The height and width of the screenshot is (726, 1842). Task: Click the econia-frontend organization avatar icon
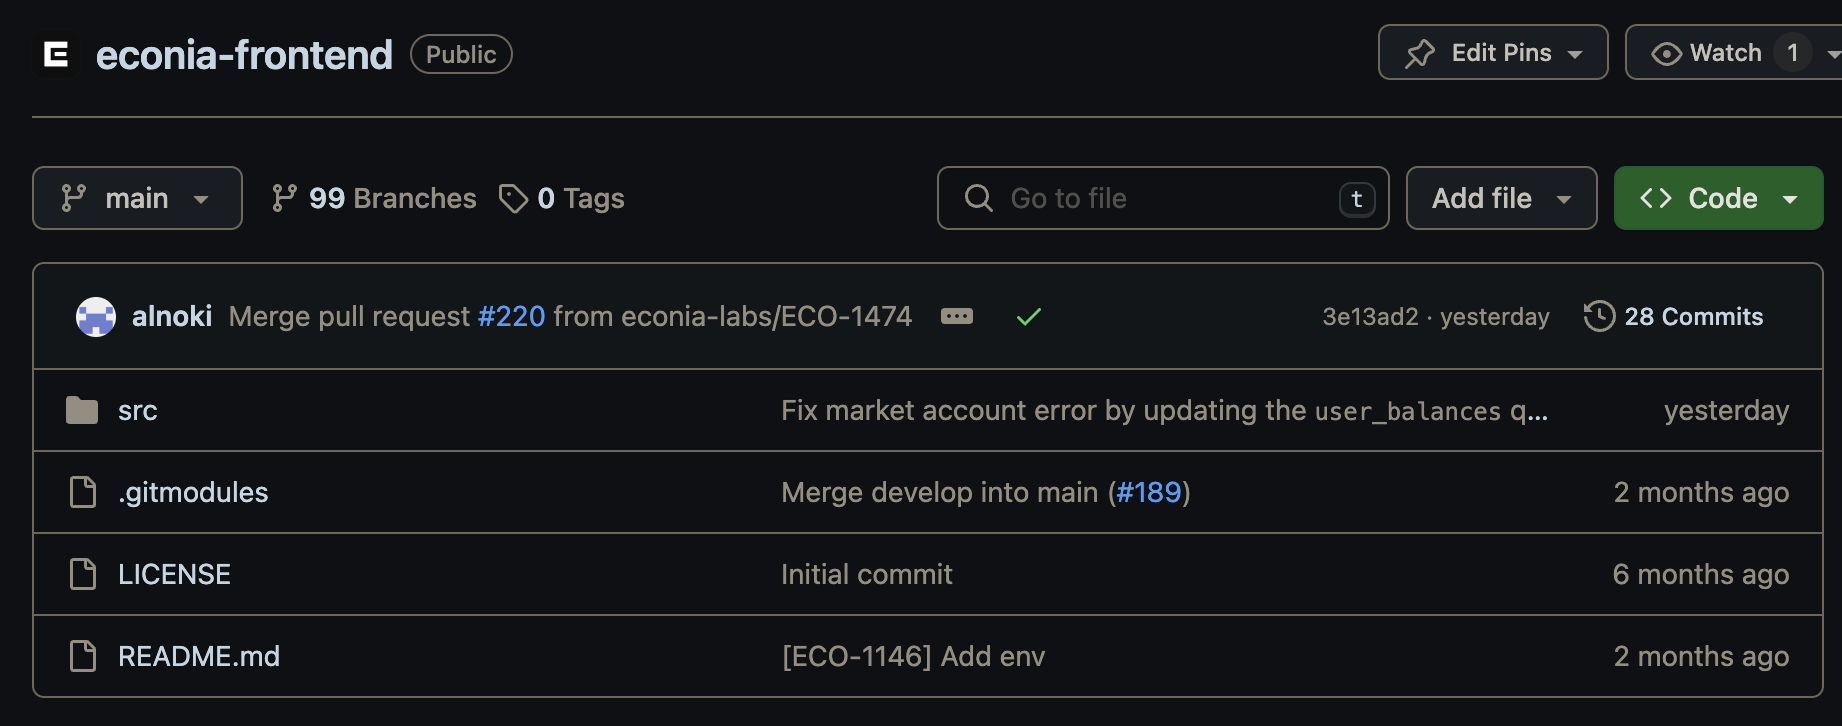tap(56, 54)
